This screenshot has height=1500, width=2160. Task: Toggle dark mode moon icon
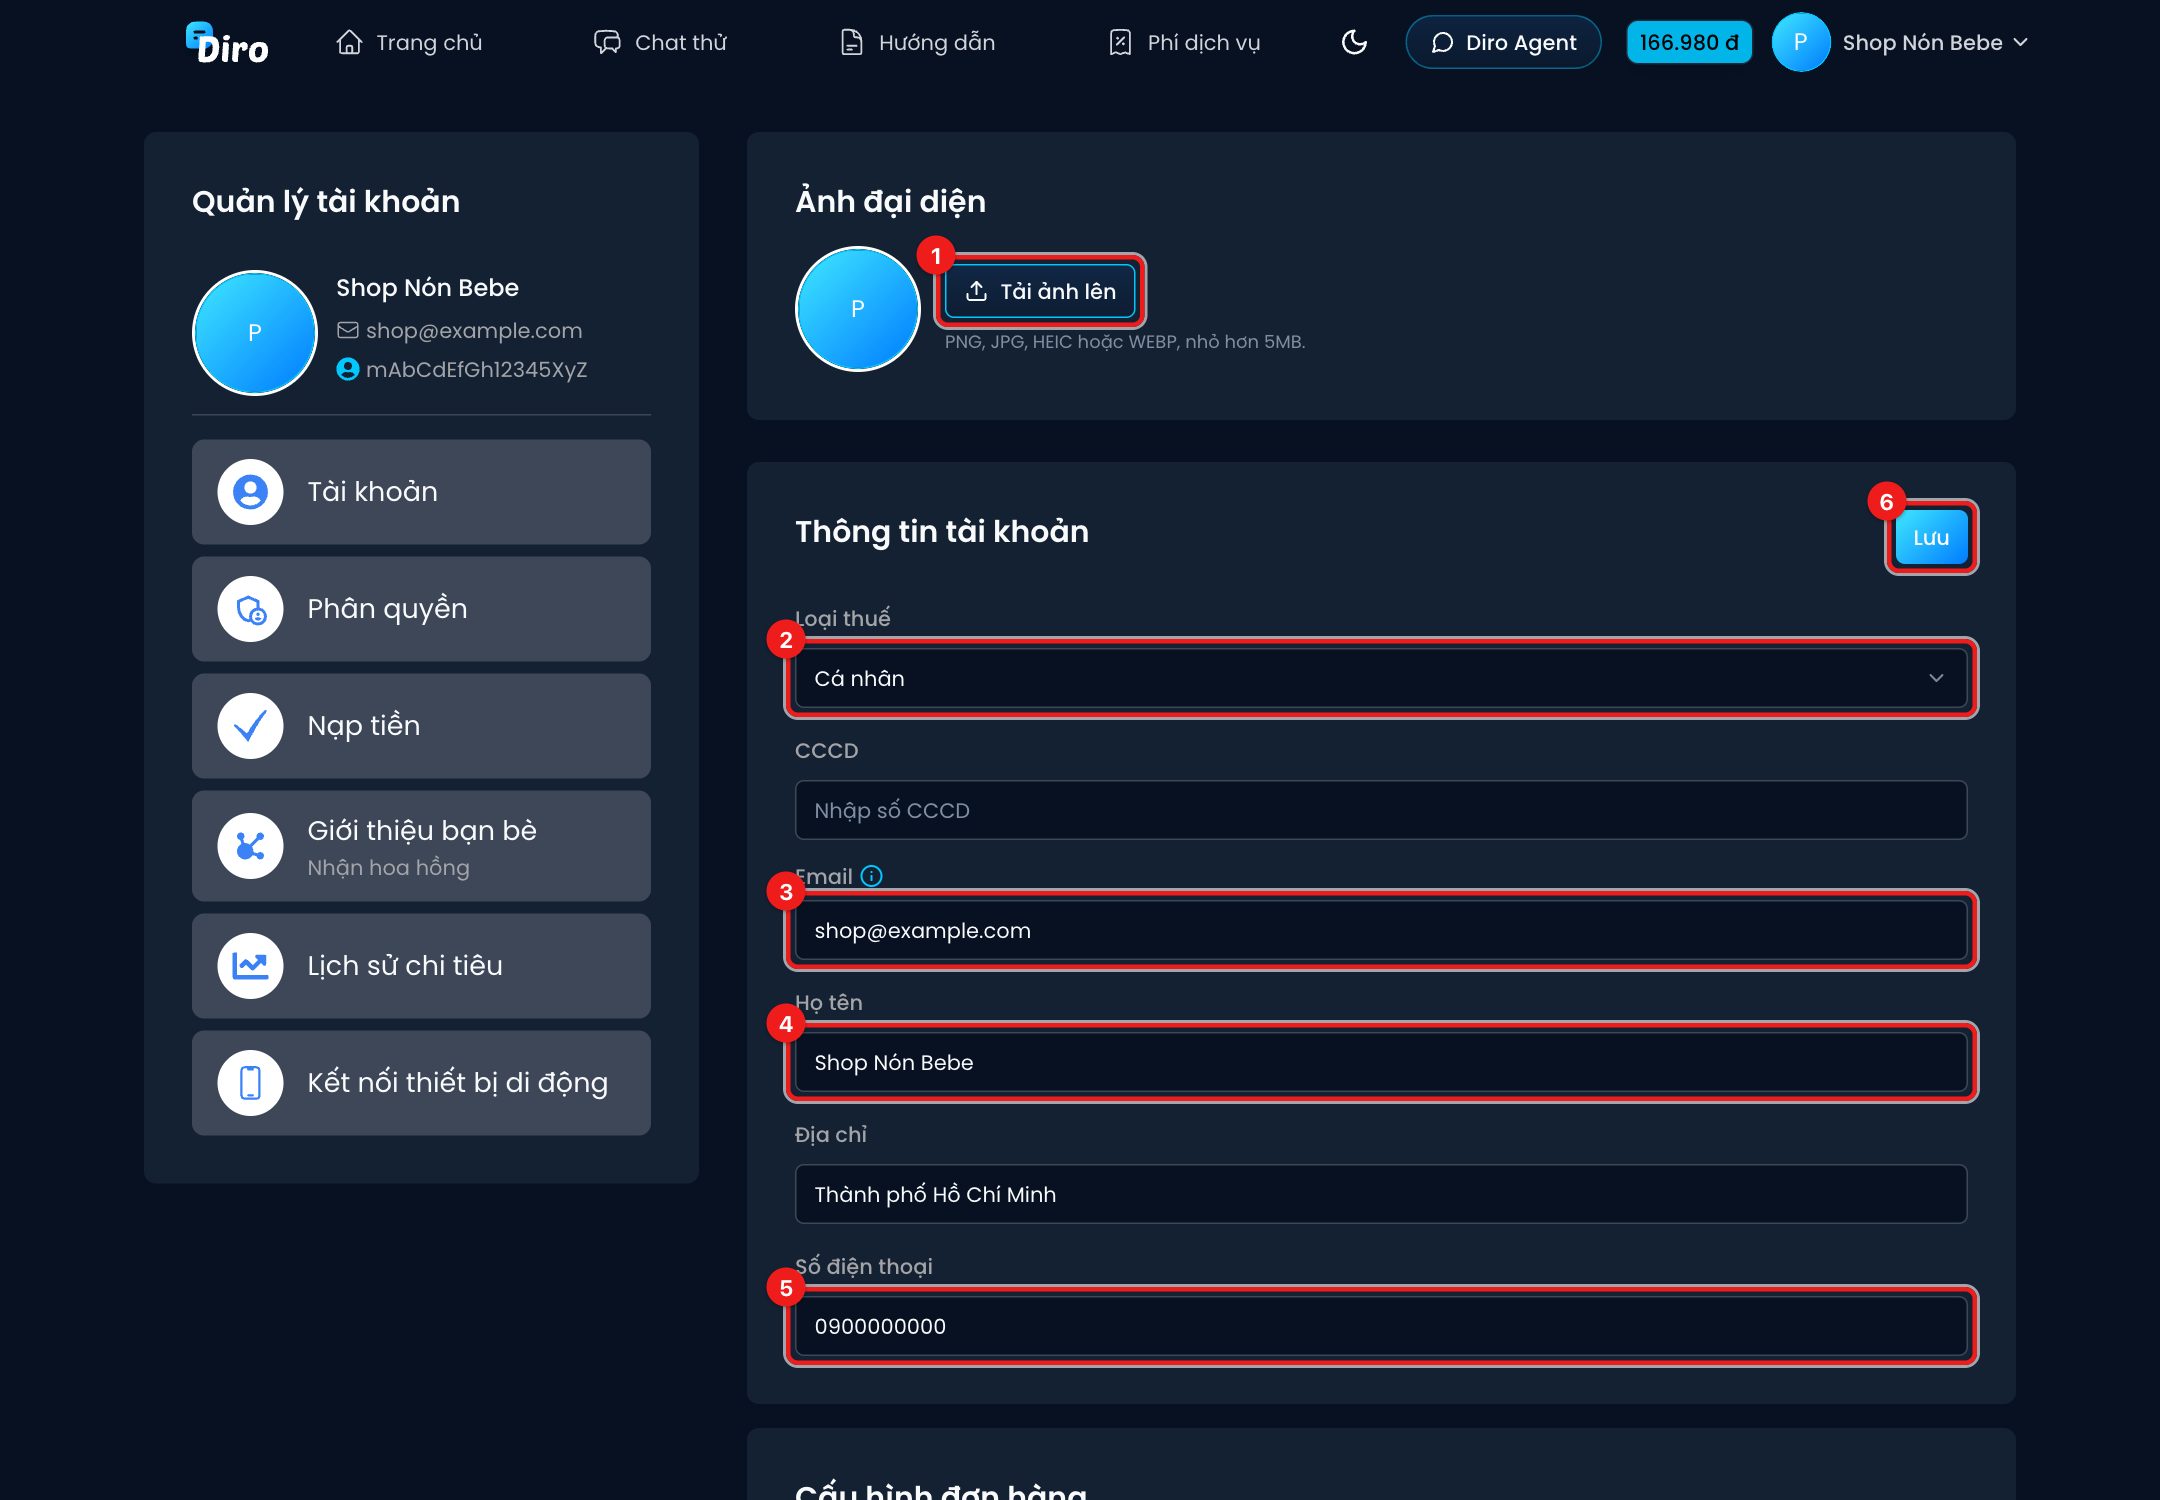click(x=1354, y=42)
